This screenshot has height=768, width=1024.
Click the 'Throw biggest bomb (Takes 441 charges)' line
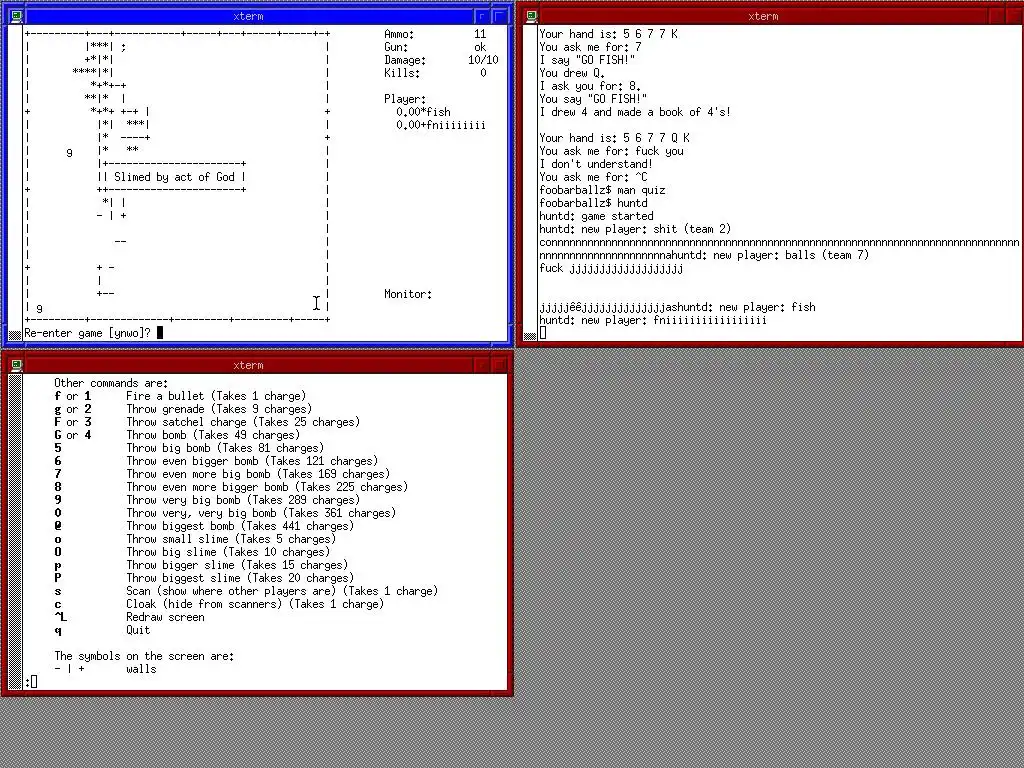tap(240, 526)
